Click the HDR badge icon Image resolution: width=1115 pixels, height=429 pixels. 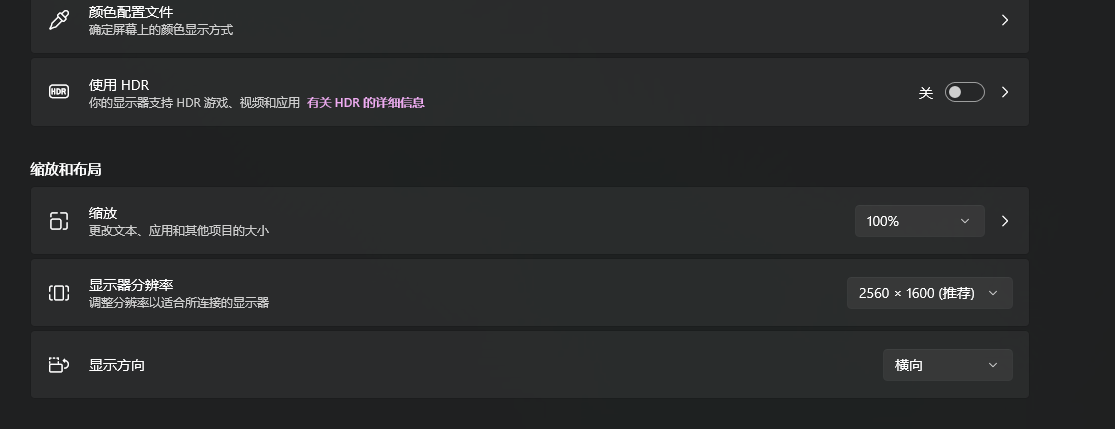[59, 91]
